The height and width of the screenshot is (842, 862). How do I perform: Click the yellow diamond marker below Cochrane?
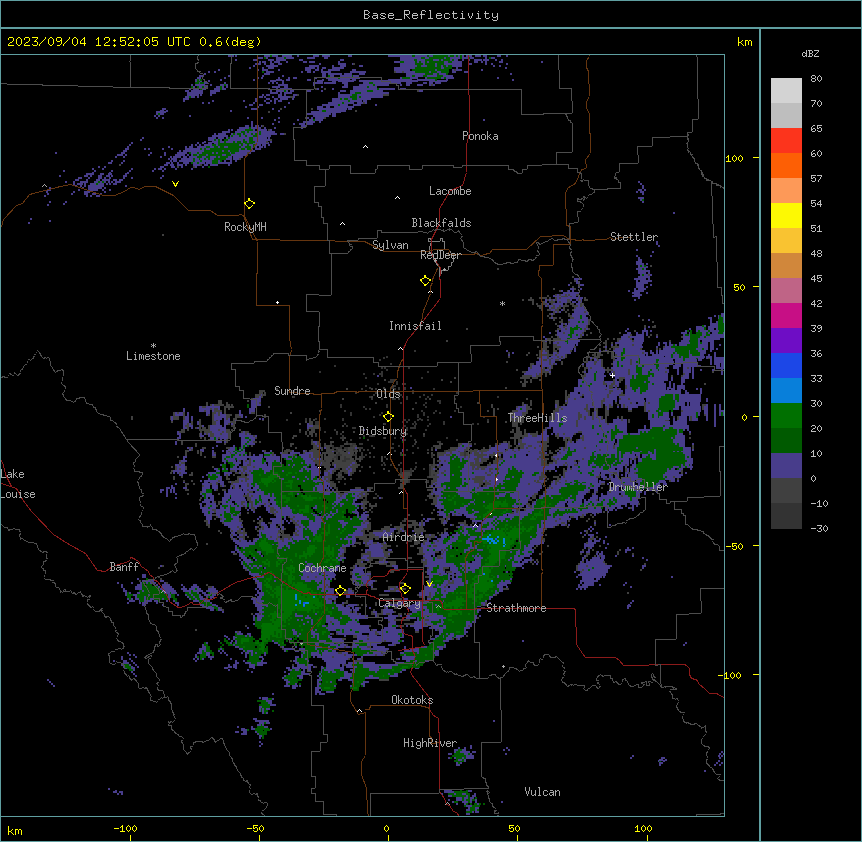[x=340, y=591]
